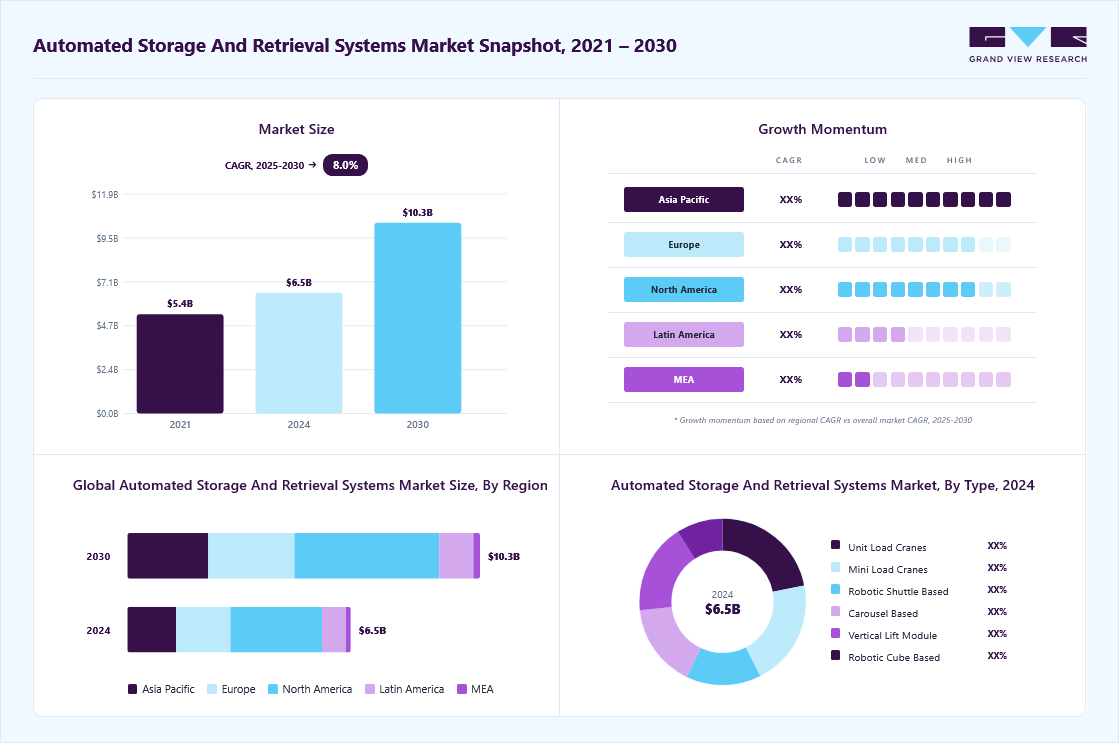This screenshot has height=743, width=1120.
Task: Click the Europe region label in Growth Momentum
Action: point(684,244)
